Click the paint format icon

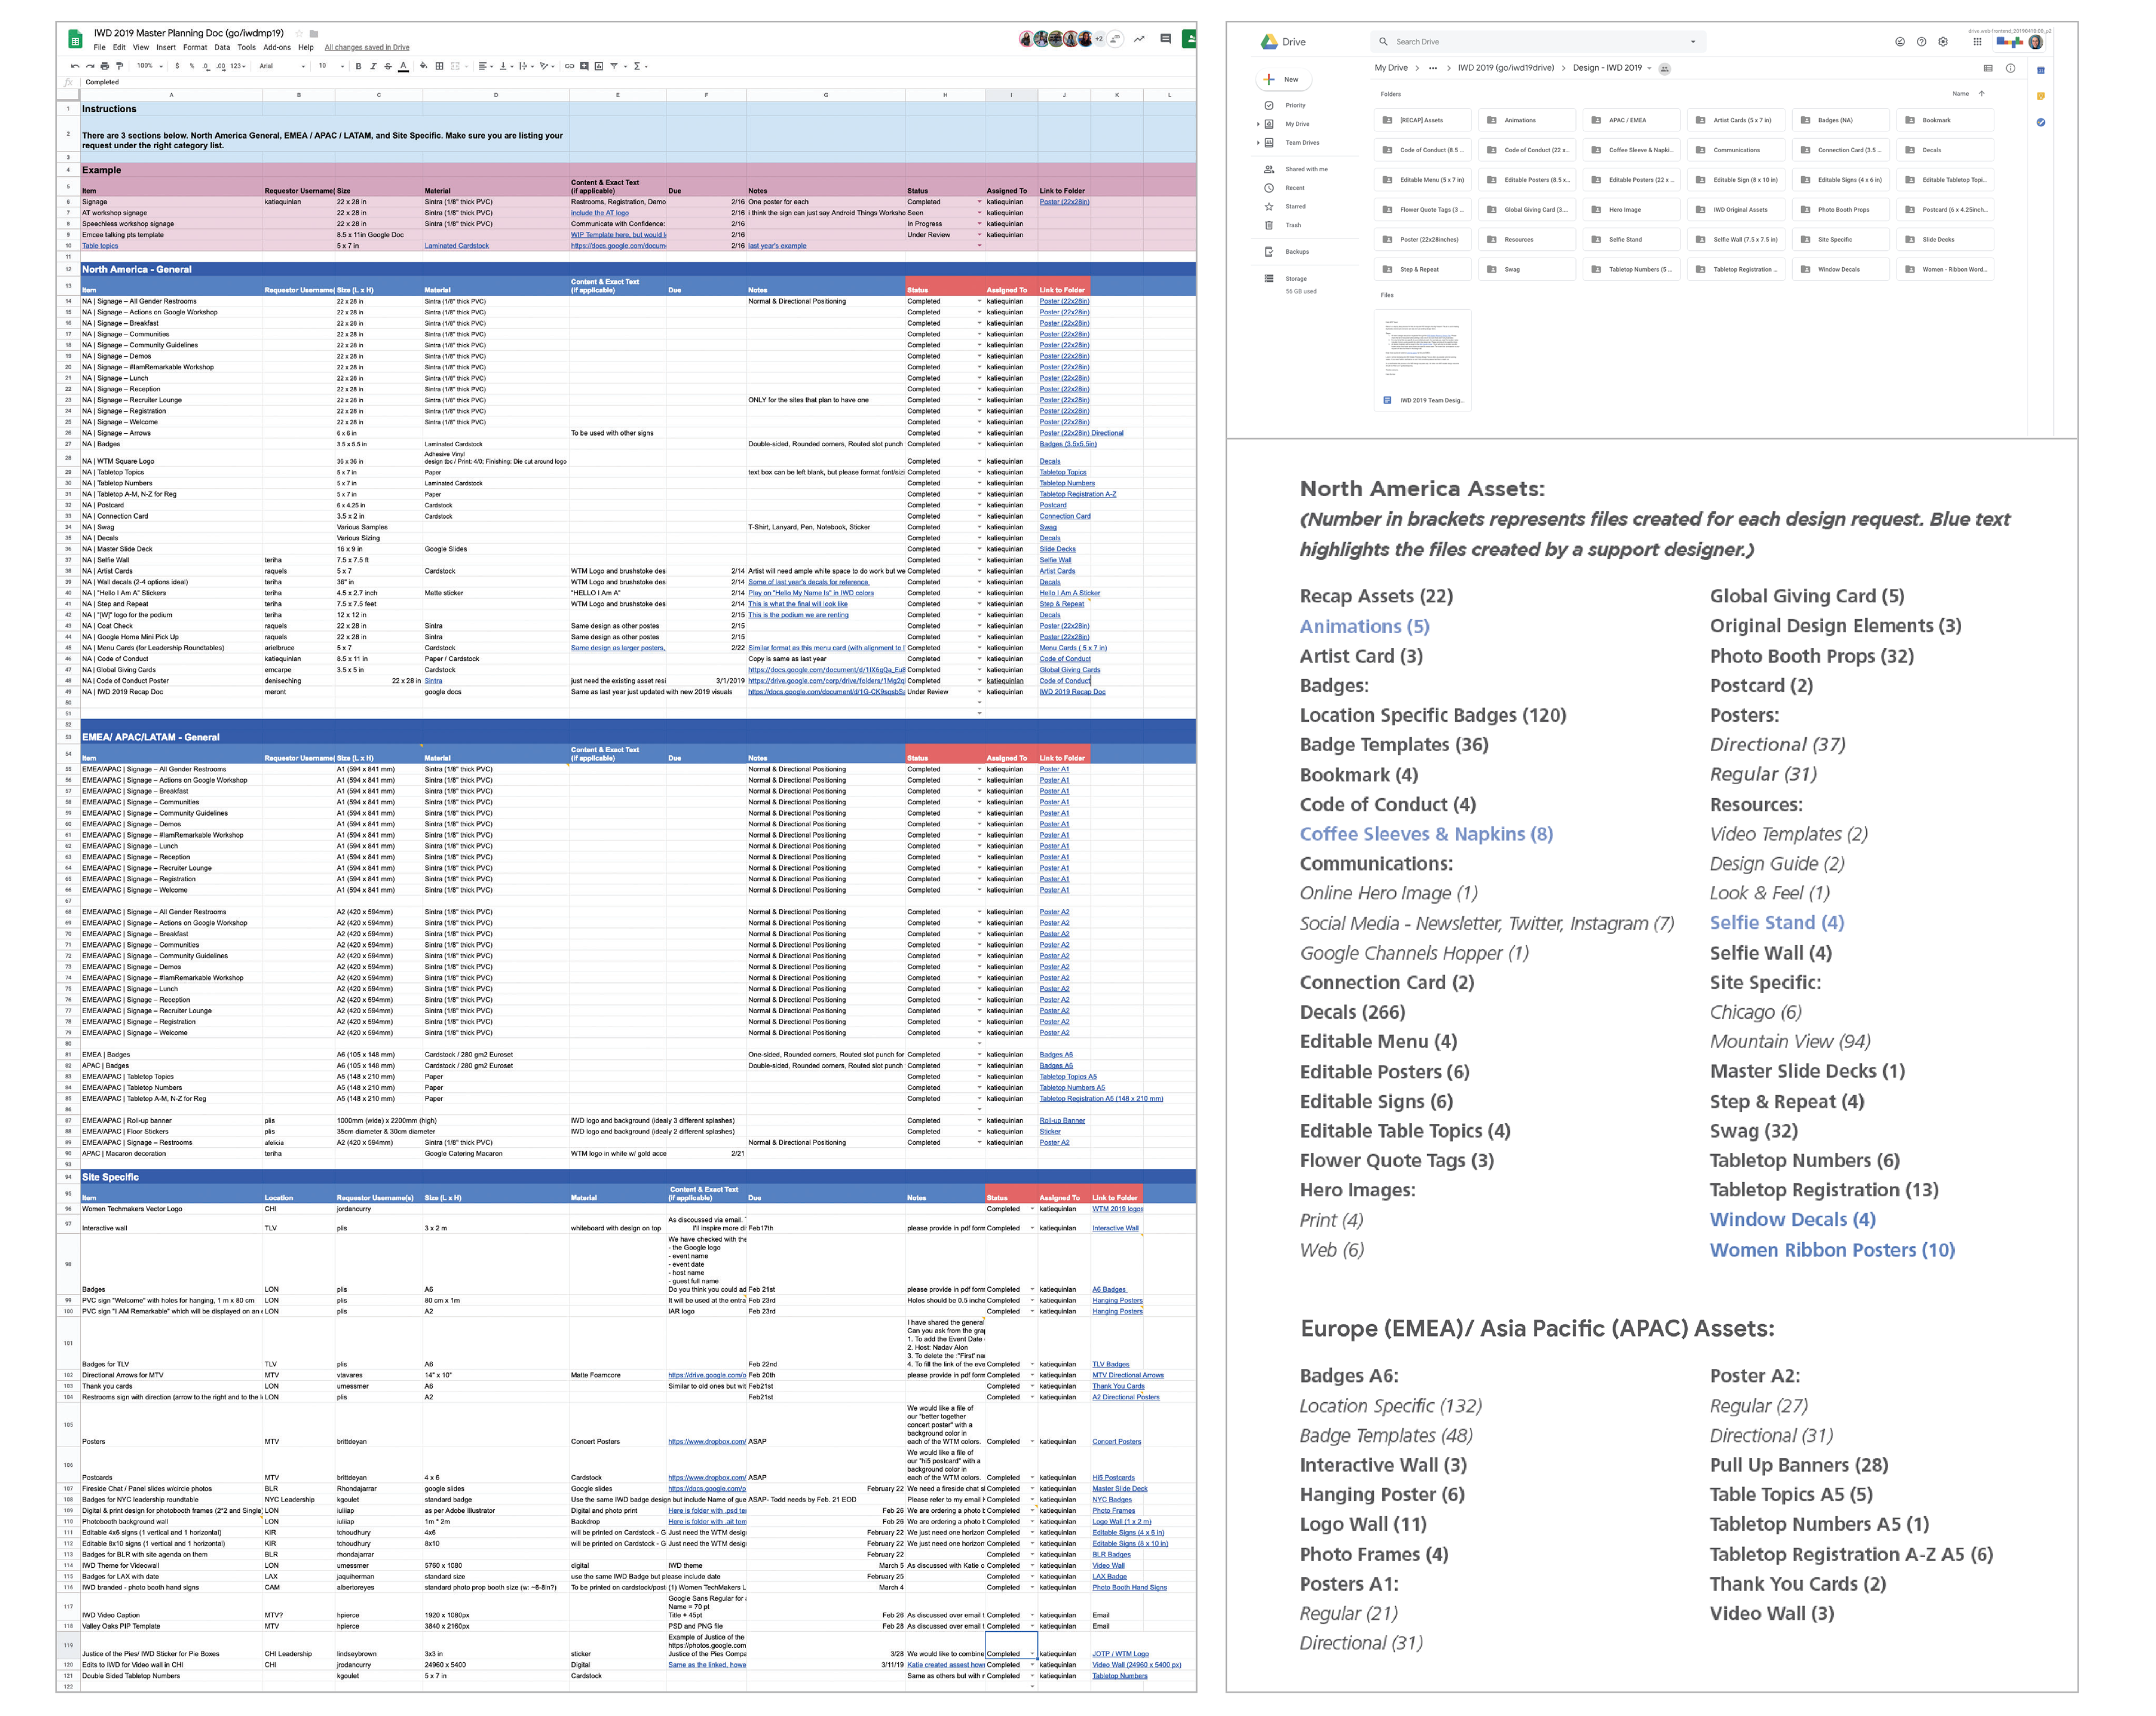(119, 66)
